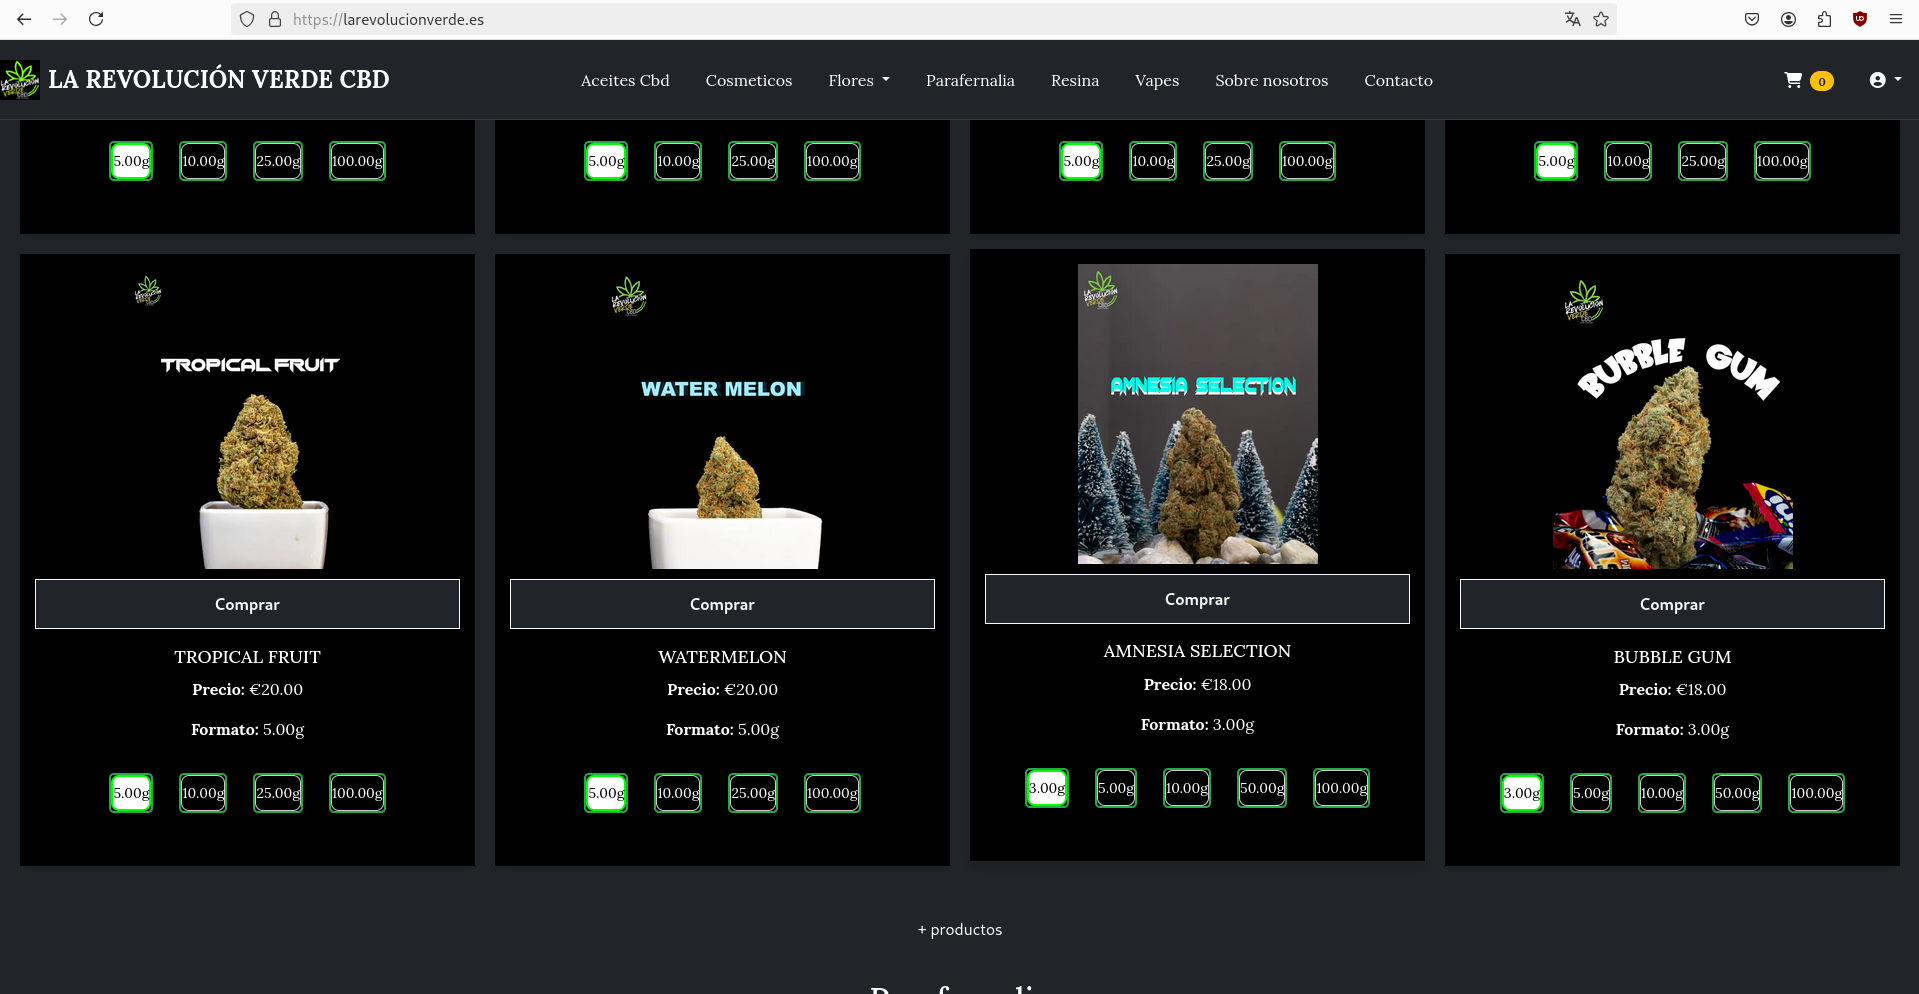Screen dimensions: 1919x994
Task: Bookmark this page with star icon
Action: click(1601, 19)
